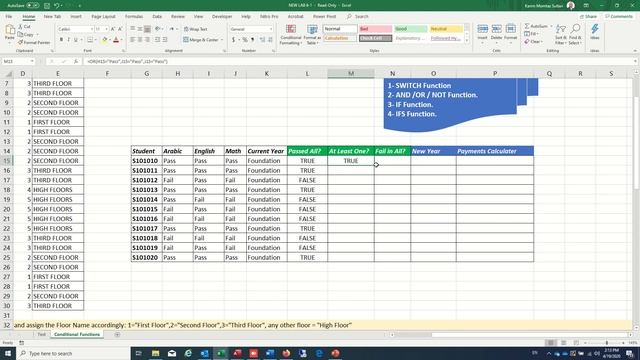Screen dimensions: 640x360
Task: Select the Test sheet tab
Action: coord(42,334)
